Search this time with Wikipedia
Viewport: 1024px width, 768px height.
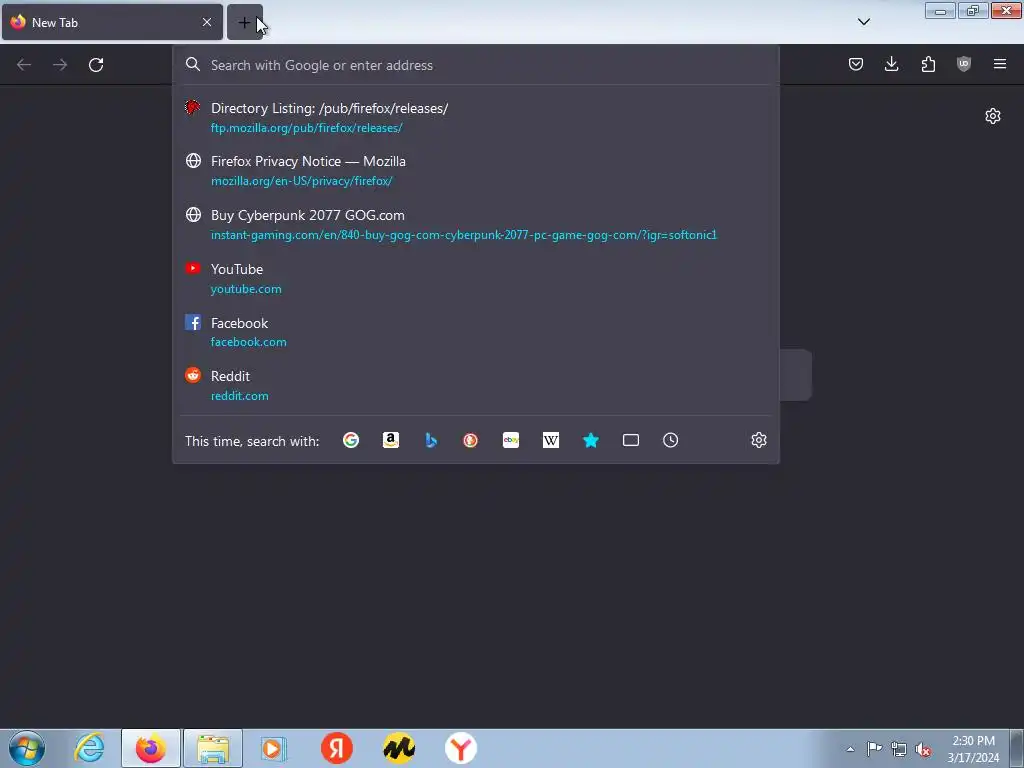coord(551,440)
